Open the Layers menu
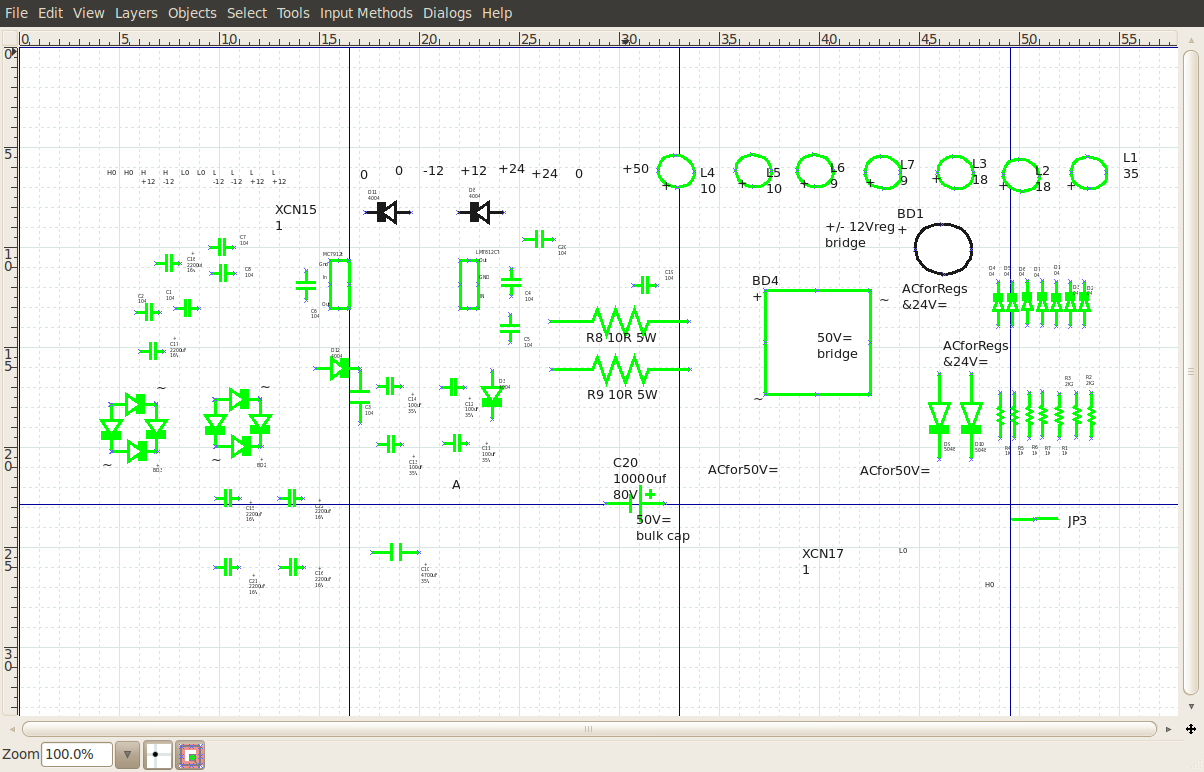The height and width of the screenshot is (772, 1204). 136,13
